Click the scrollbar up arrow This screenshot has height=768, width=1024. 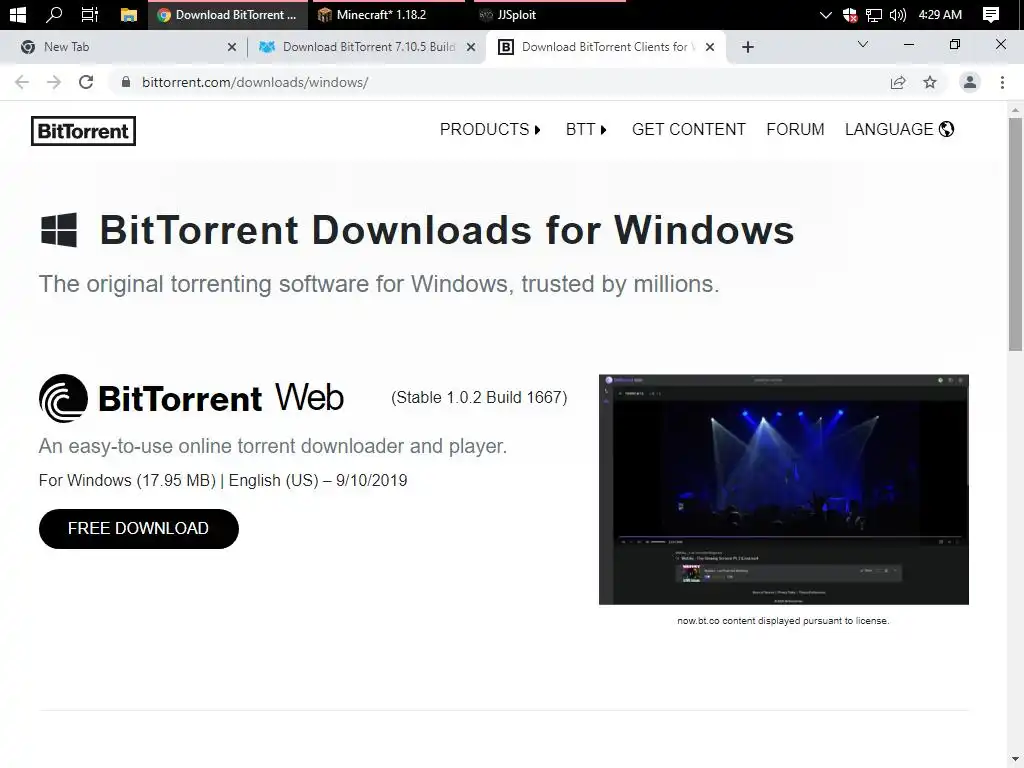1015,110
